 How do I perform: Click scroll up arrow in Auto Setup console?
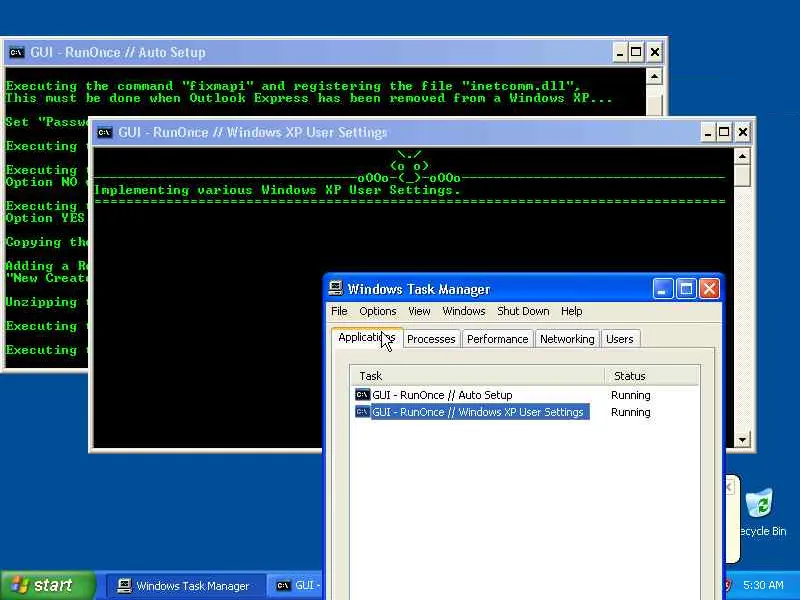coord(654,77)
